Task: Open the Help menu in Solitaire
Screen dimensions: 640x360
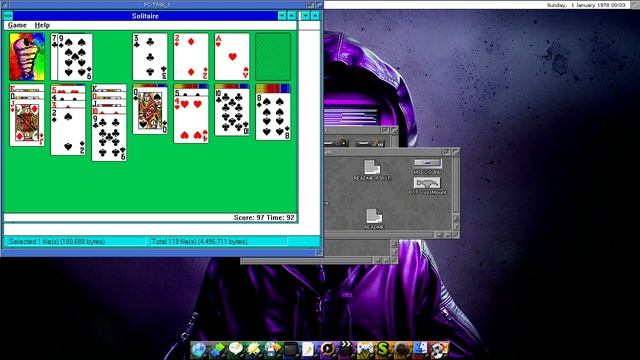Action: coord(42,25)
